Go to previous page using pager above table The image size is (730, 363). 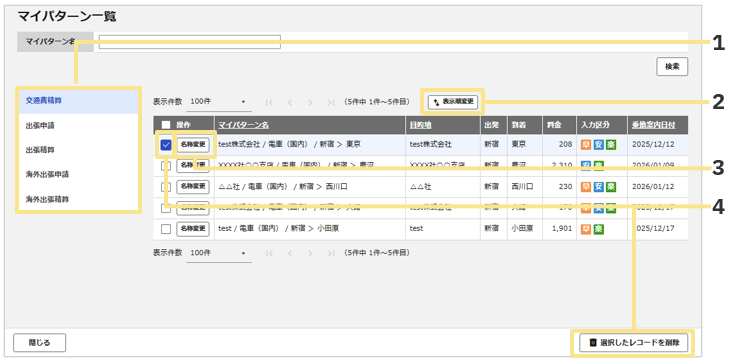click(289, 102)
